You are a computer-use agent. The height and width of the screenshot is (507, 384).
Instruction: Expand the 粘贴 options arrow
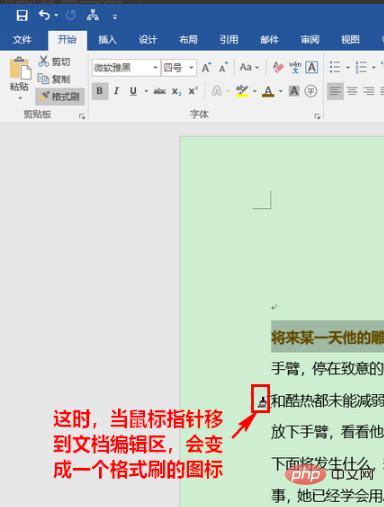tap(20, 98)
